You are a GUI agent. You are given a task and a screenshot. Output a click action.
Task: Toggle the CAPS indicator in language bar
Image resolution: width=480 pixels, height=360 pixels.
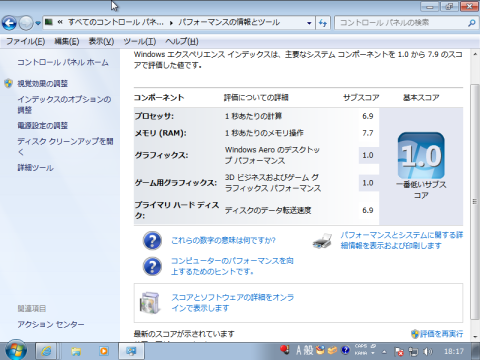click(361, 346)
